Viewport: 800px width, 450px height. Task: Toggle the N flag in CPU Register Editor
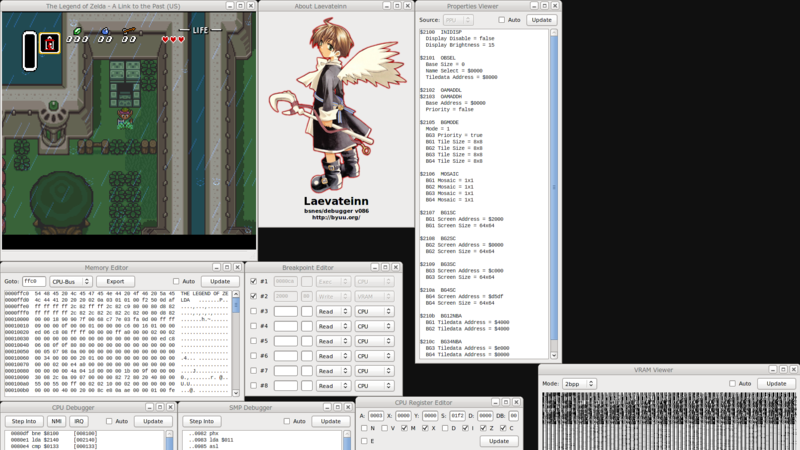click(364, 428)
